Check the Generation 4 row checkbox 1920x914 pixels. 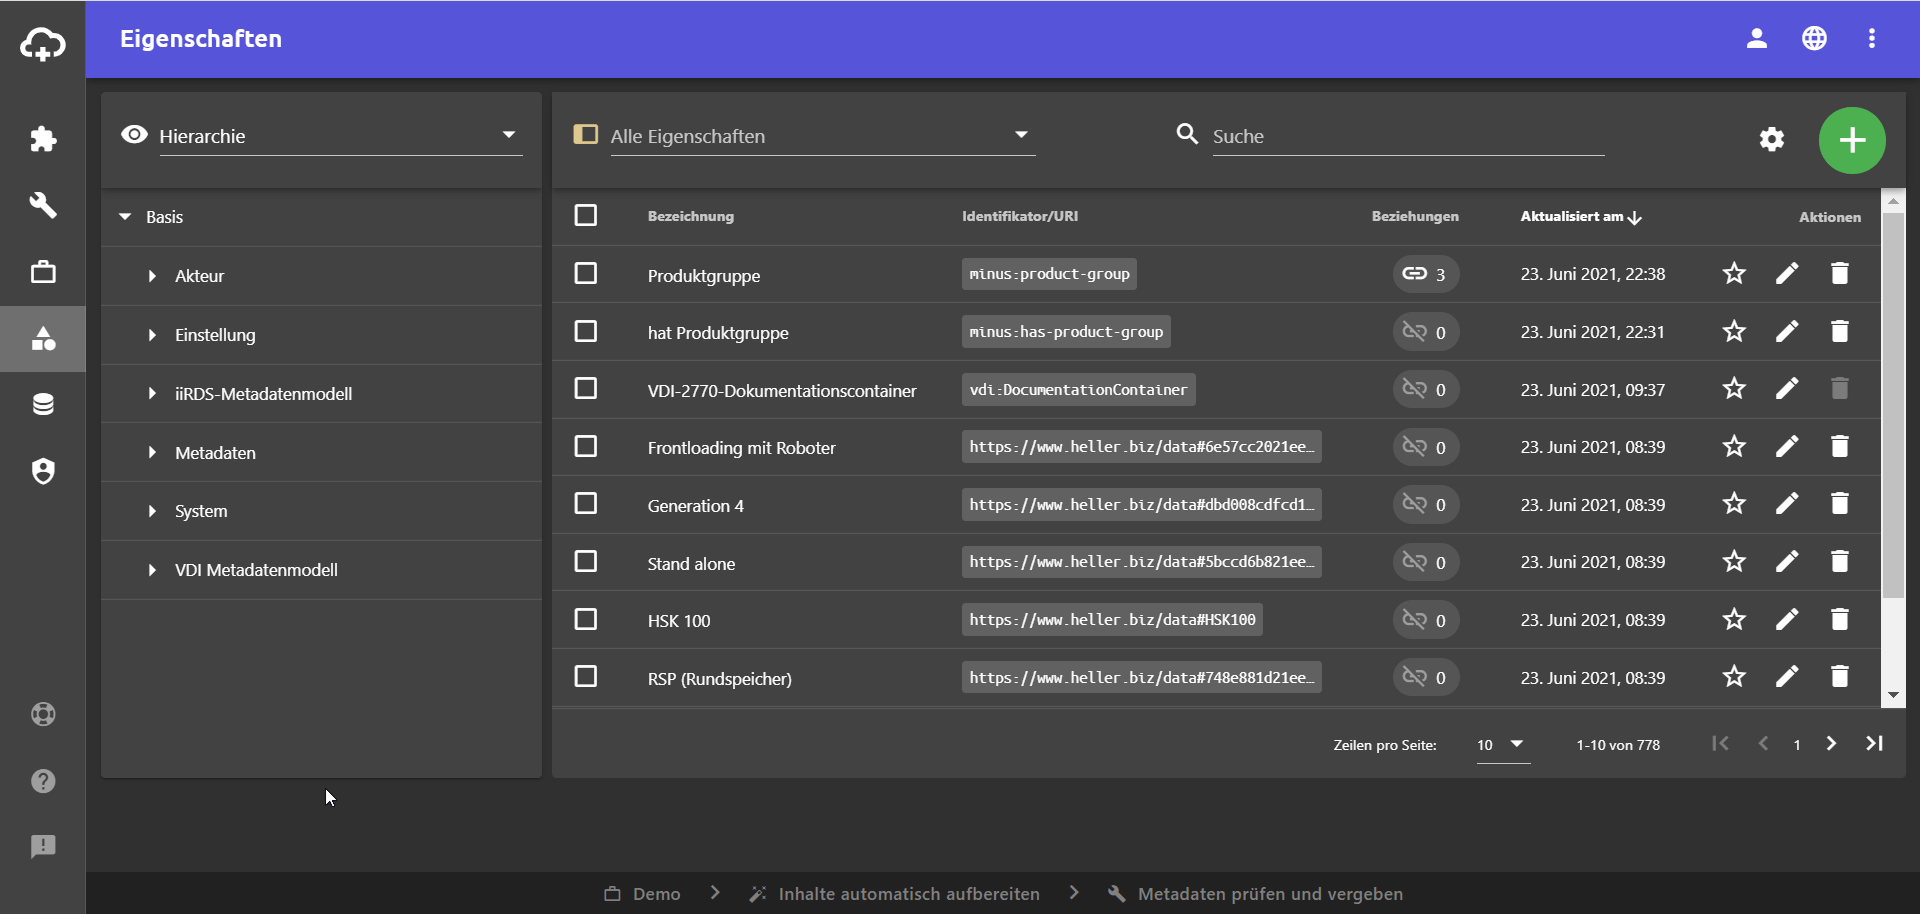coord(586,504)
